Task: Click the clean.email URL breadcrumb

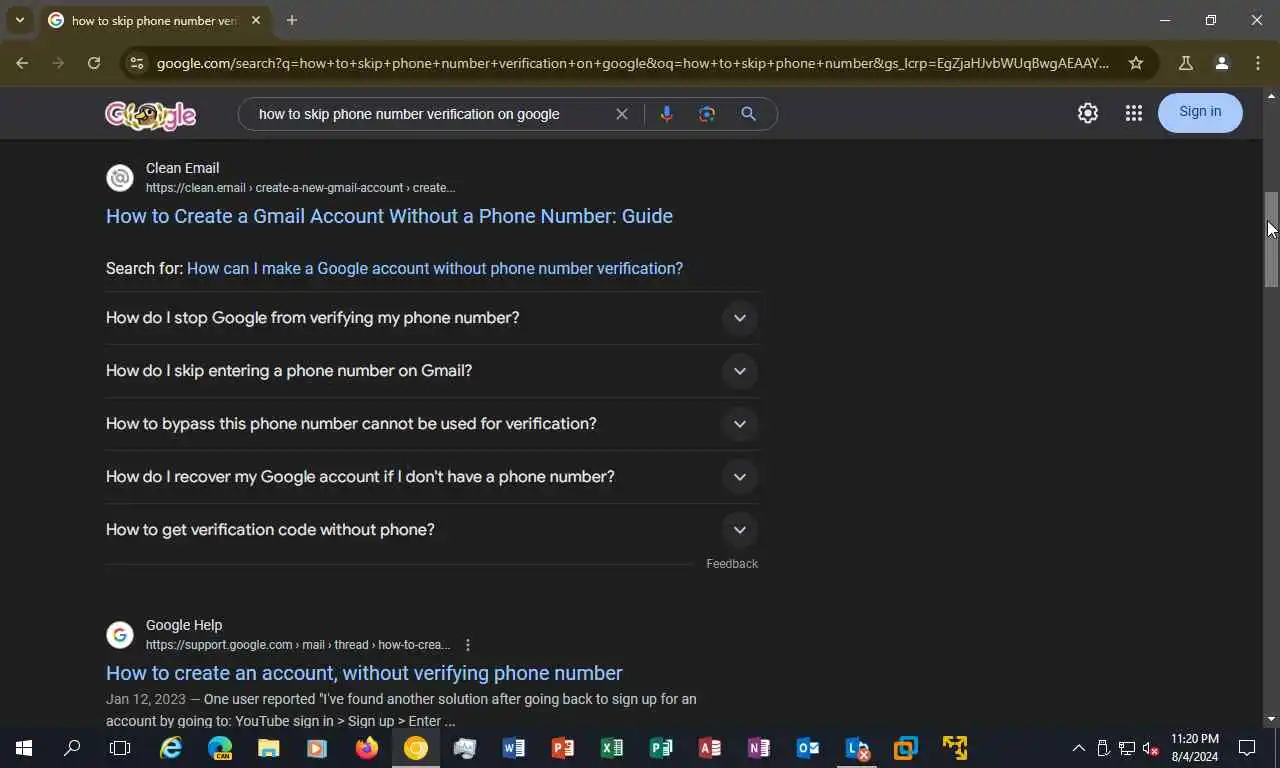Action: [300, 188]
